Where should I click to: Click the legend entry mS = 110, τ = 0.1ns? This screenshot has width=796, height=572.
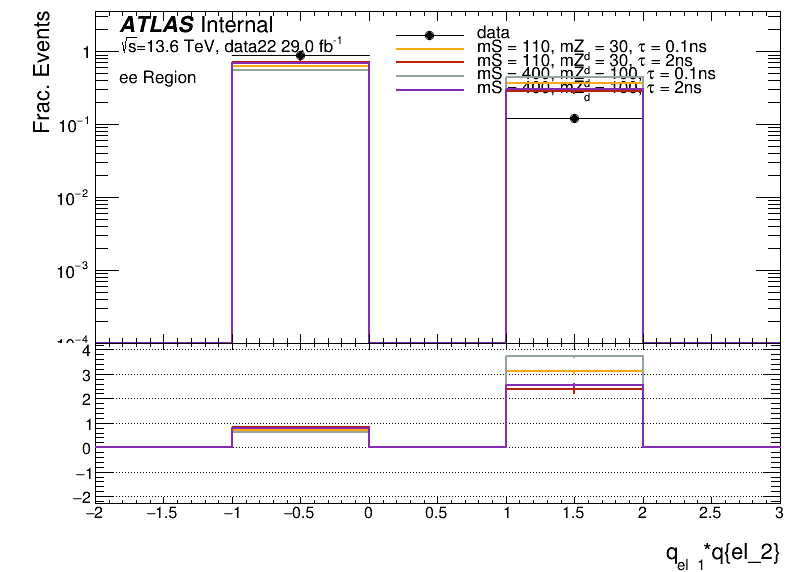tap(590, 48)
